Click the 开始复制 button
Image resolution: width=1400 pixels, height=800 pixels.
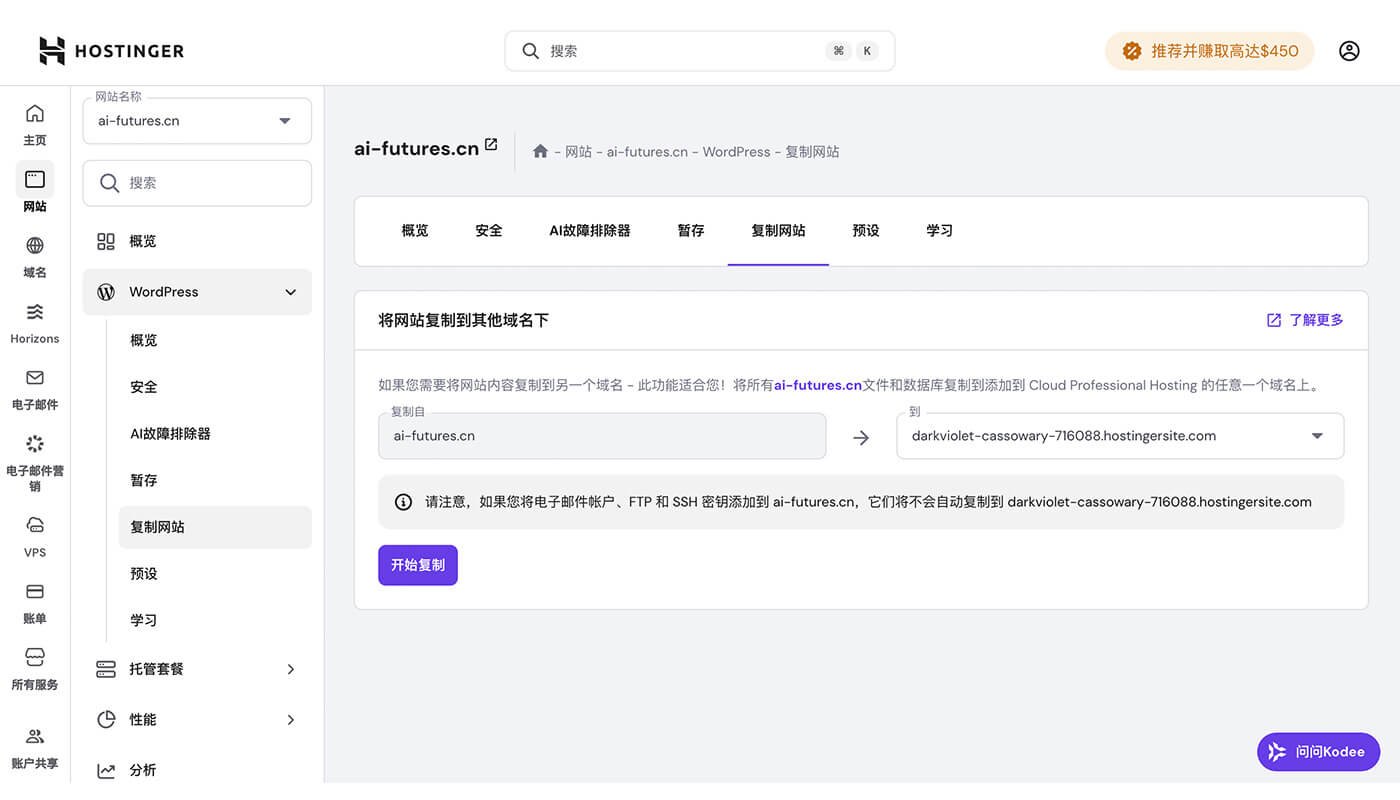coord(417,564)
